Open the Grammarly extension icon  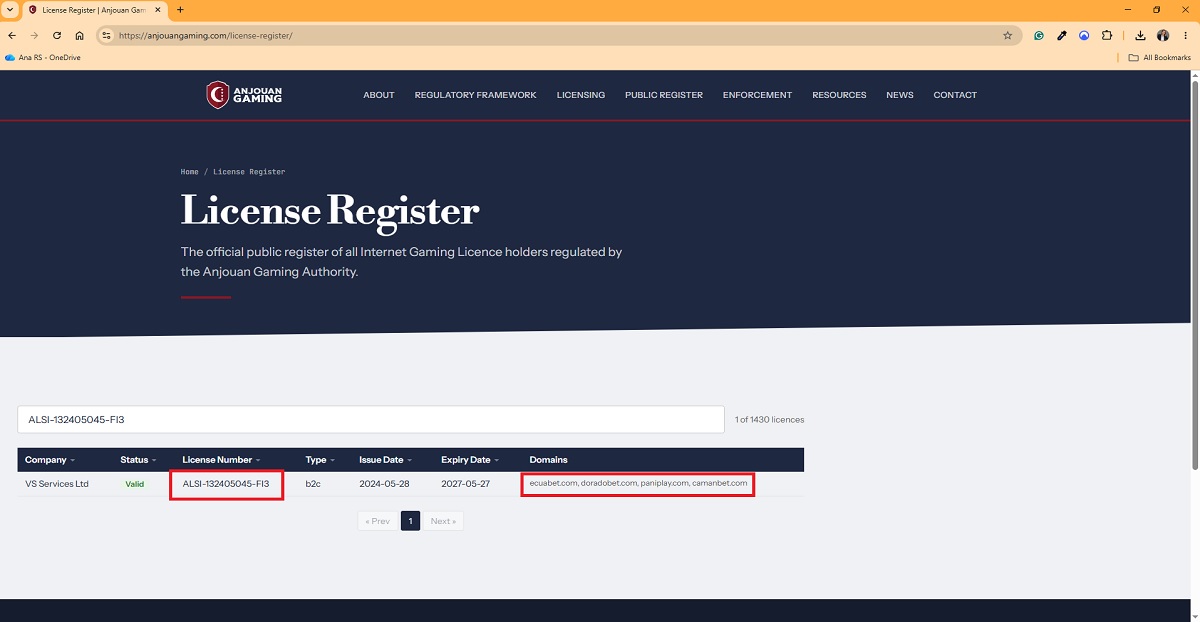(x=1039, y=35)
